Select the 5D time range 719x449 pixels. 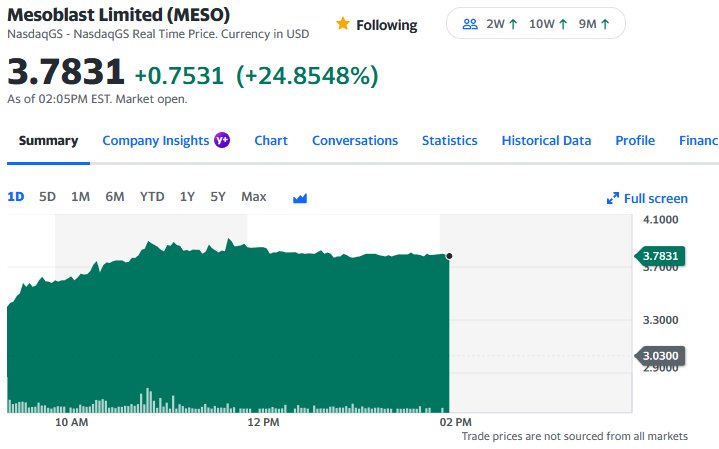[47, 197]
